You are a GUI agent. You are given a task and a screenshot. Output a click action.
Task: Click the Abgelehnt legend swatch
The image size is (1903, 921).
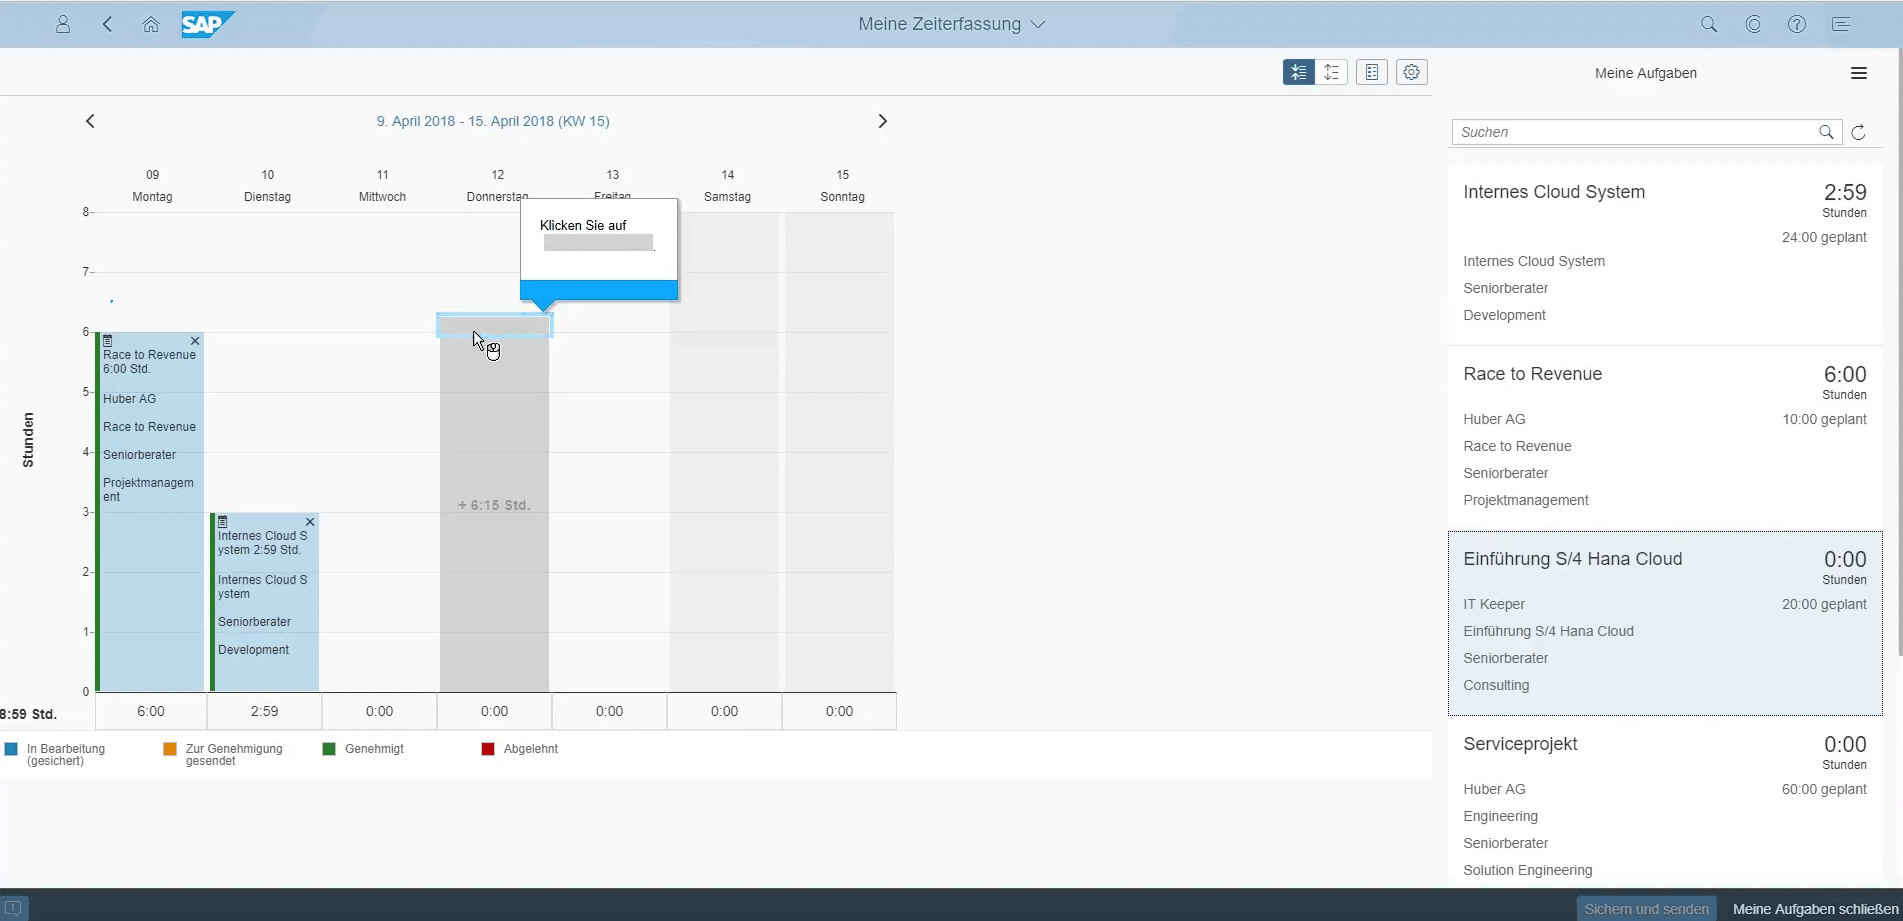click(x=488, y=749)
